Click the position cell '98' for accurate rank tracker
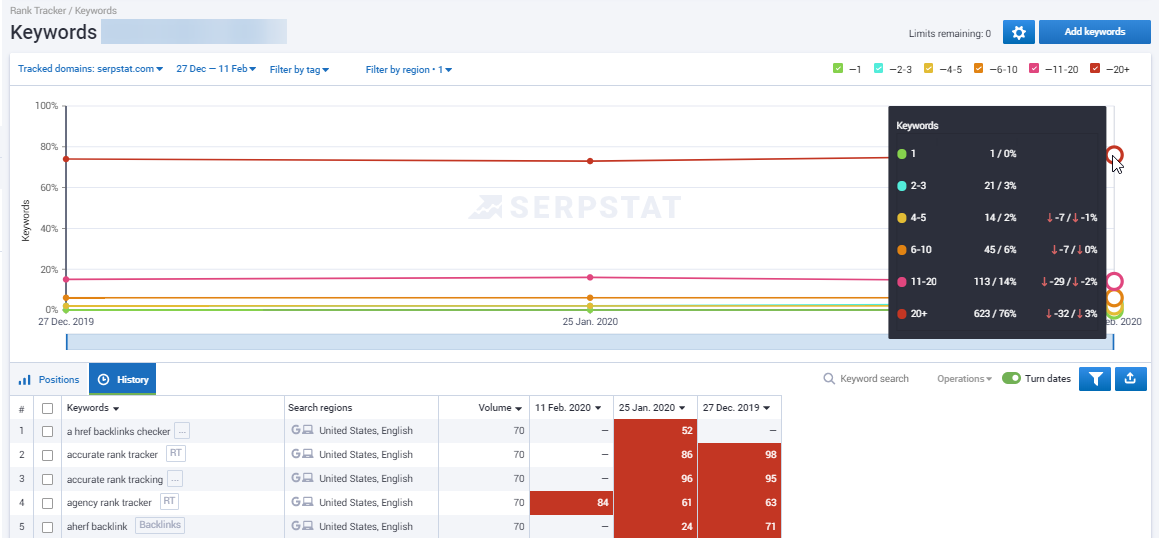The height and width of the screenshot is (538, 1159). click(x=740, y=455)
